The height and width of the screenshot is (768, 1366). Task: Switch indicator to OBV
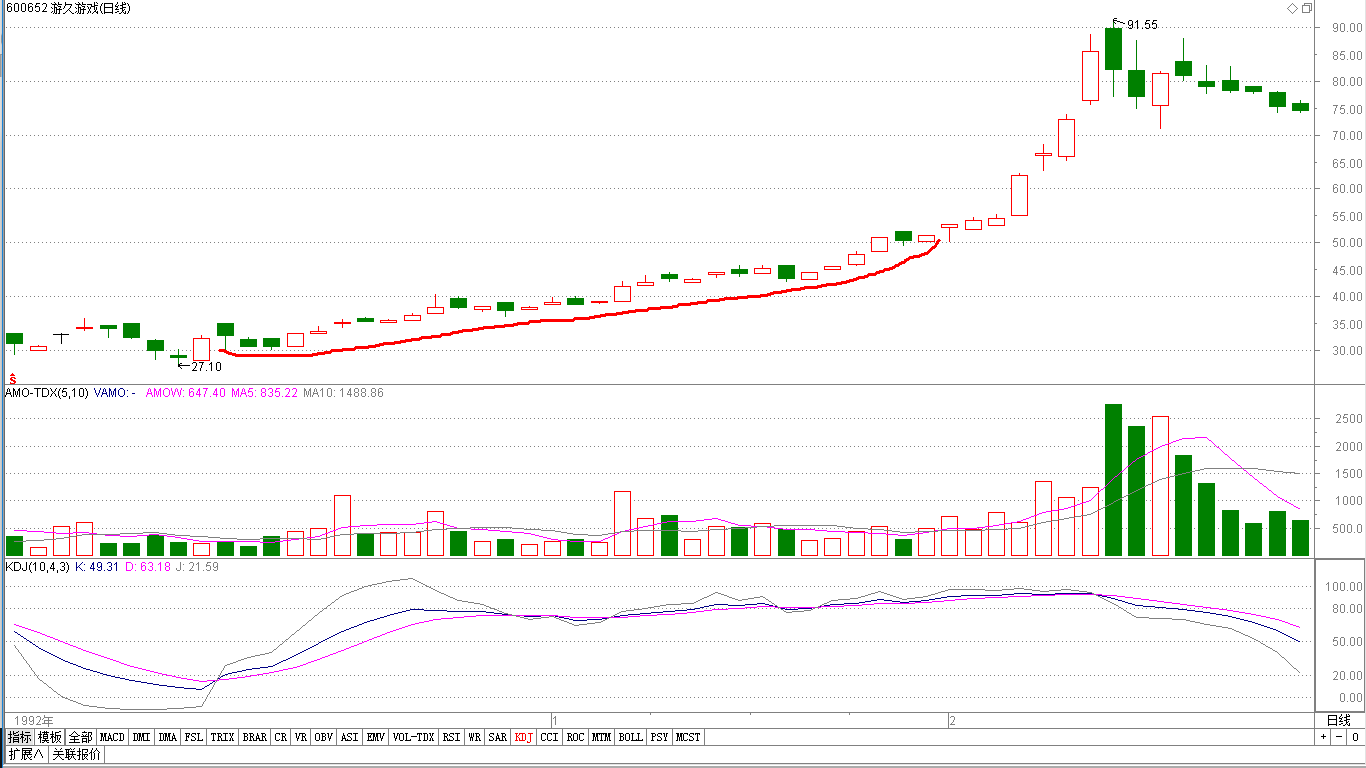point(324,737)
